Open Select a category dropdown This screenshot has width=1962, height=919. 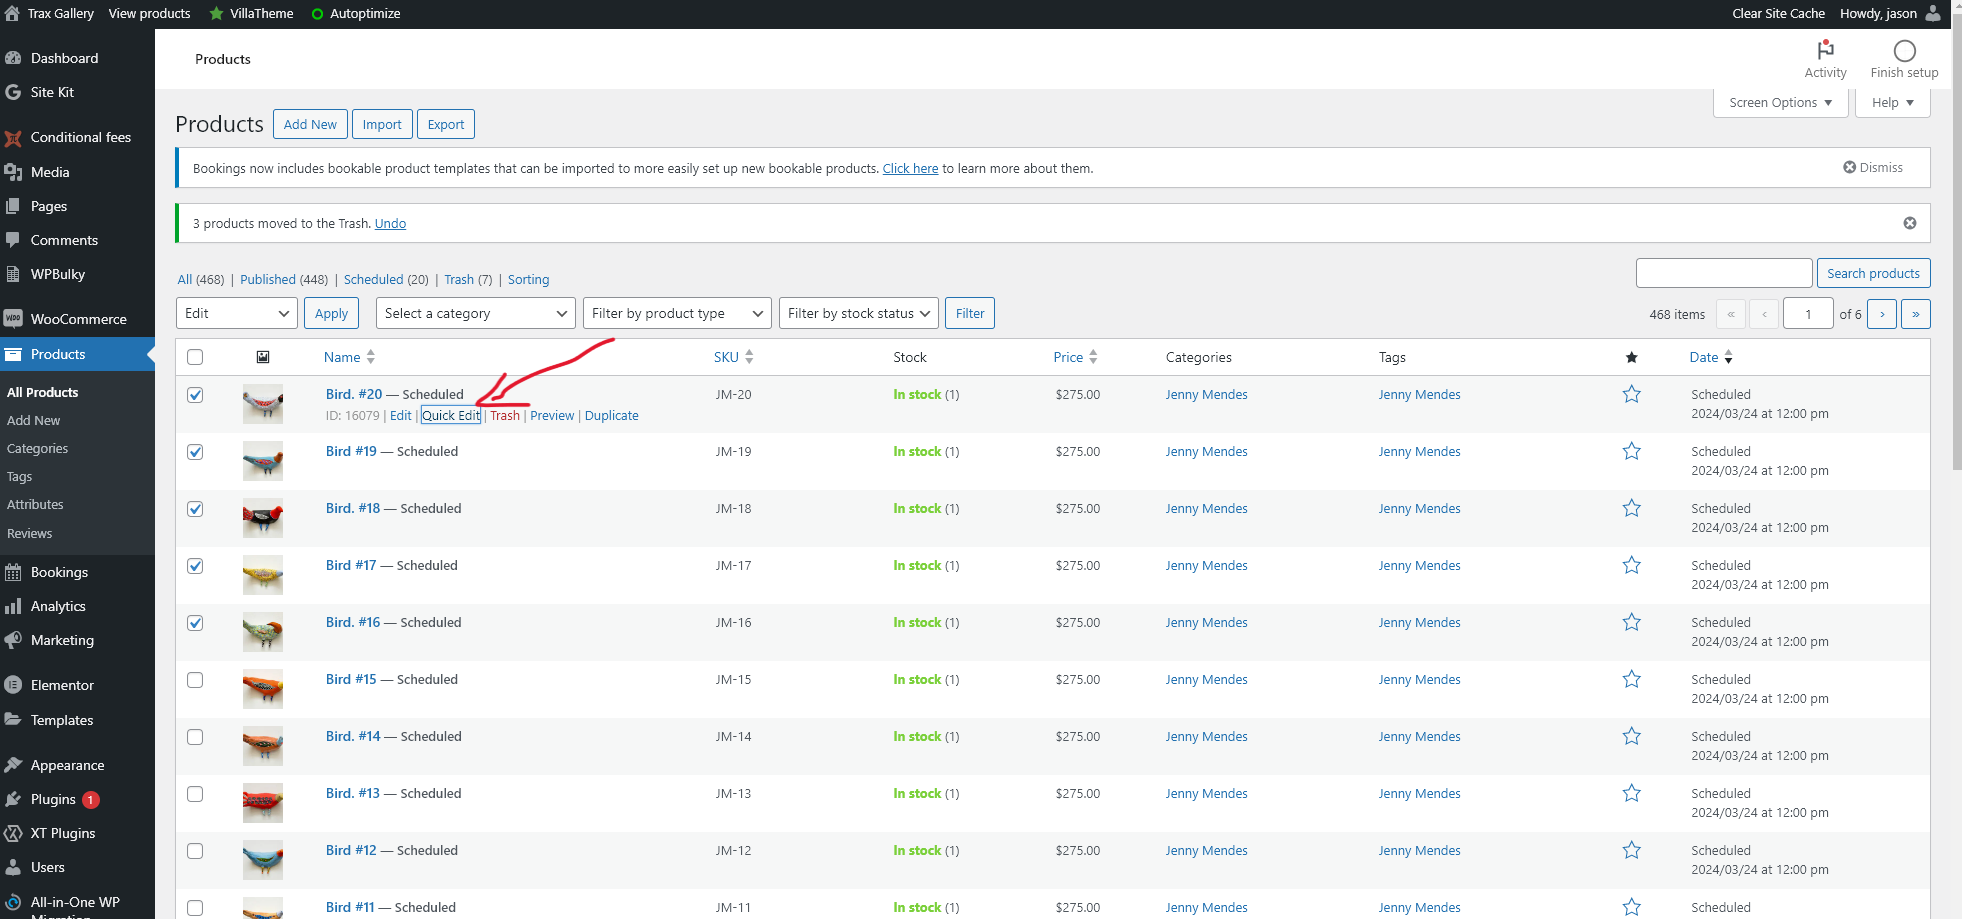coord(476,313)
